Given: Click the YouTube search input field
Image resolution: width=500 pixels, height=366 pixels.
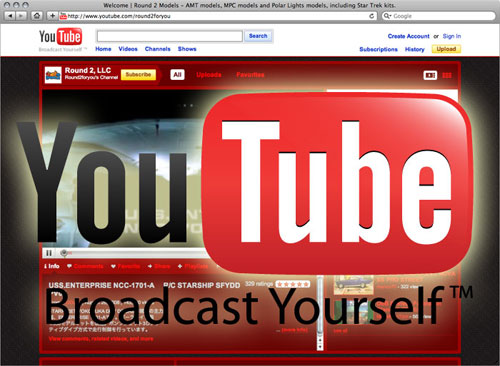Looking at the screenshot, I should click(x=170, y=36).
